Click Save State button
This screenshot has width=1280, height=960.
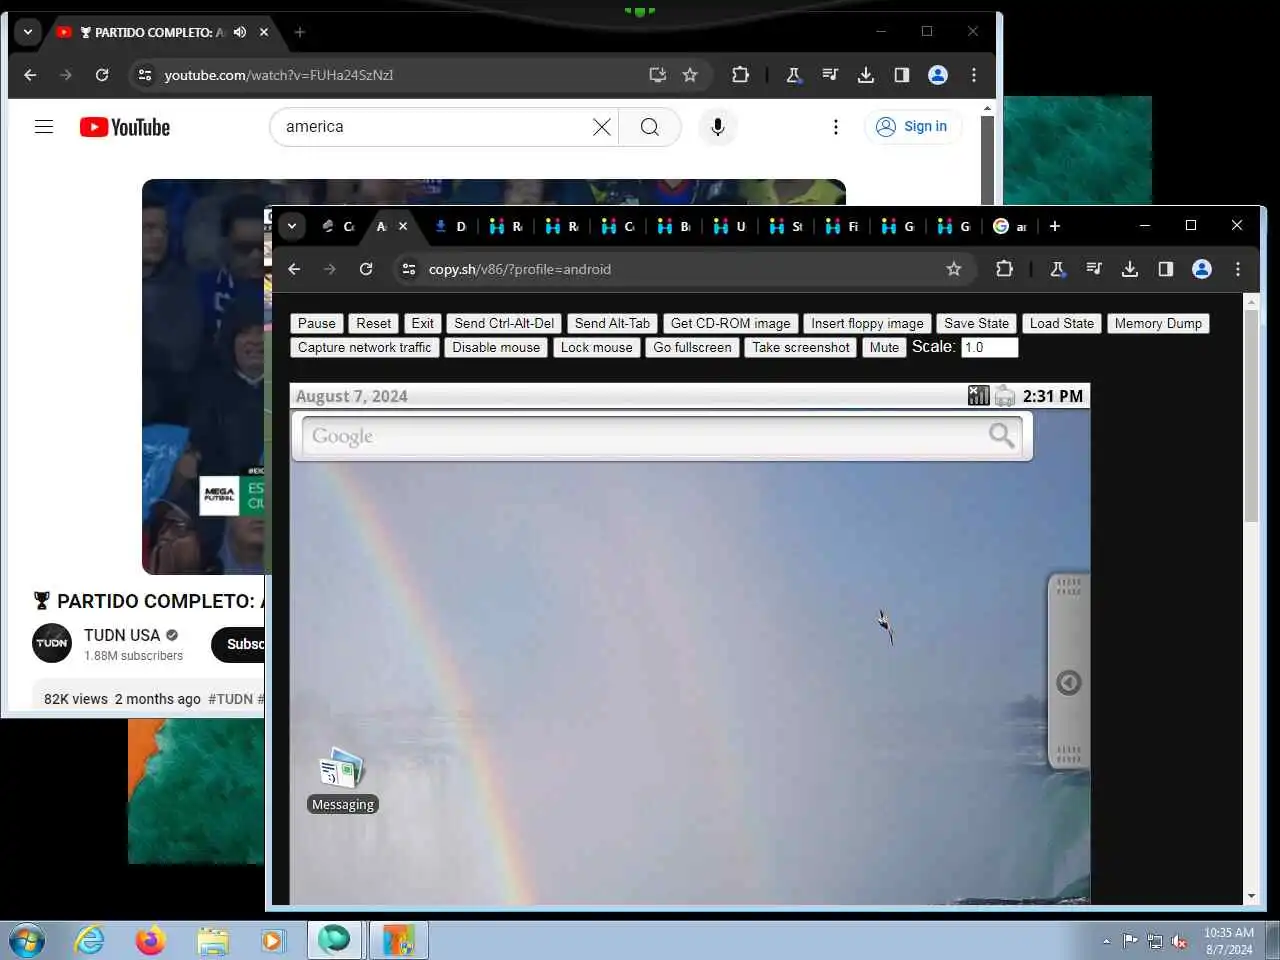click(x=977, y=323)
